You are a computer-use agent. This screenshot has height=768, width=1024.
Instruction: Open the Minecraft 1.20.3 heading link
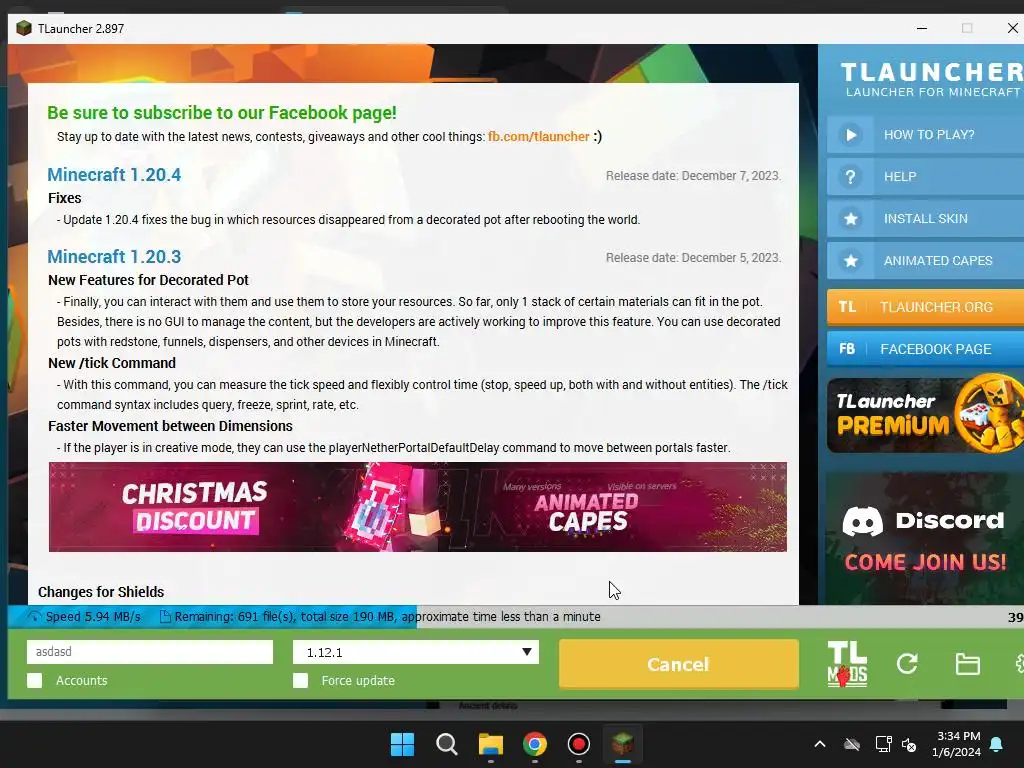pos(114,257)
